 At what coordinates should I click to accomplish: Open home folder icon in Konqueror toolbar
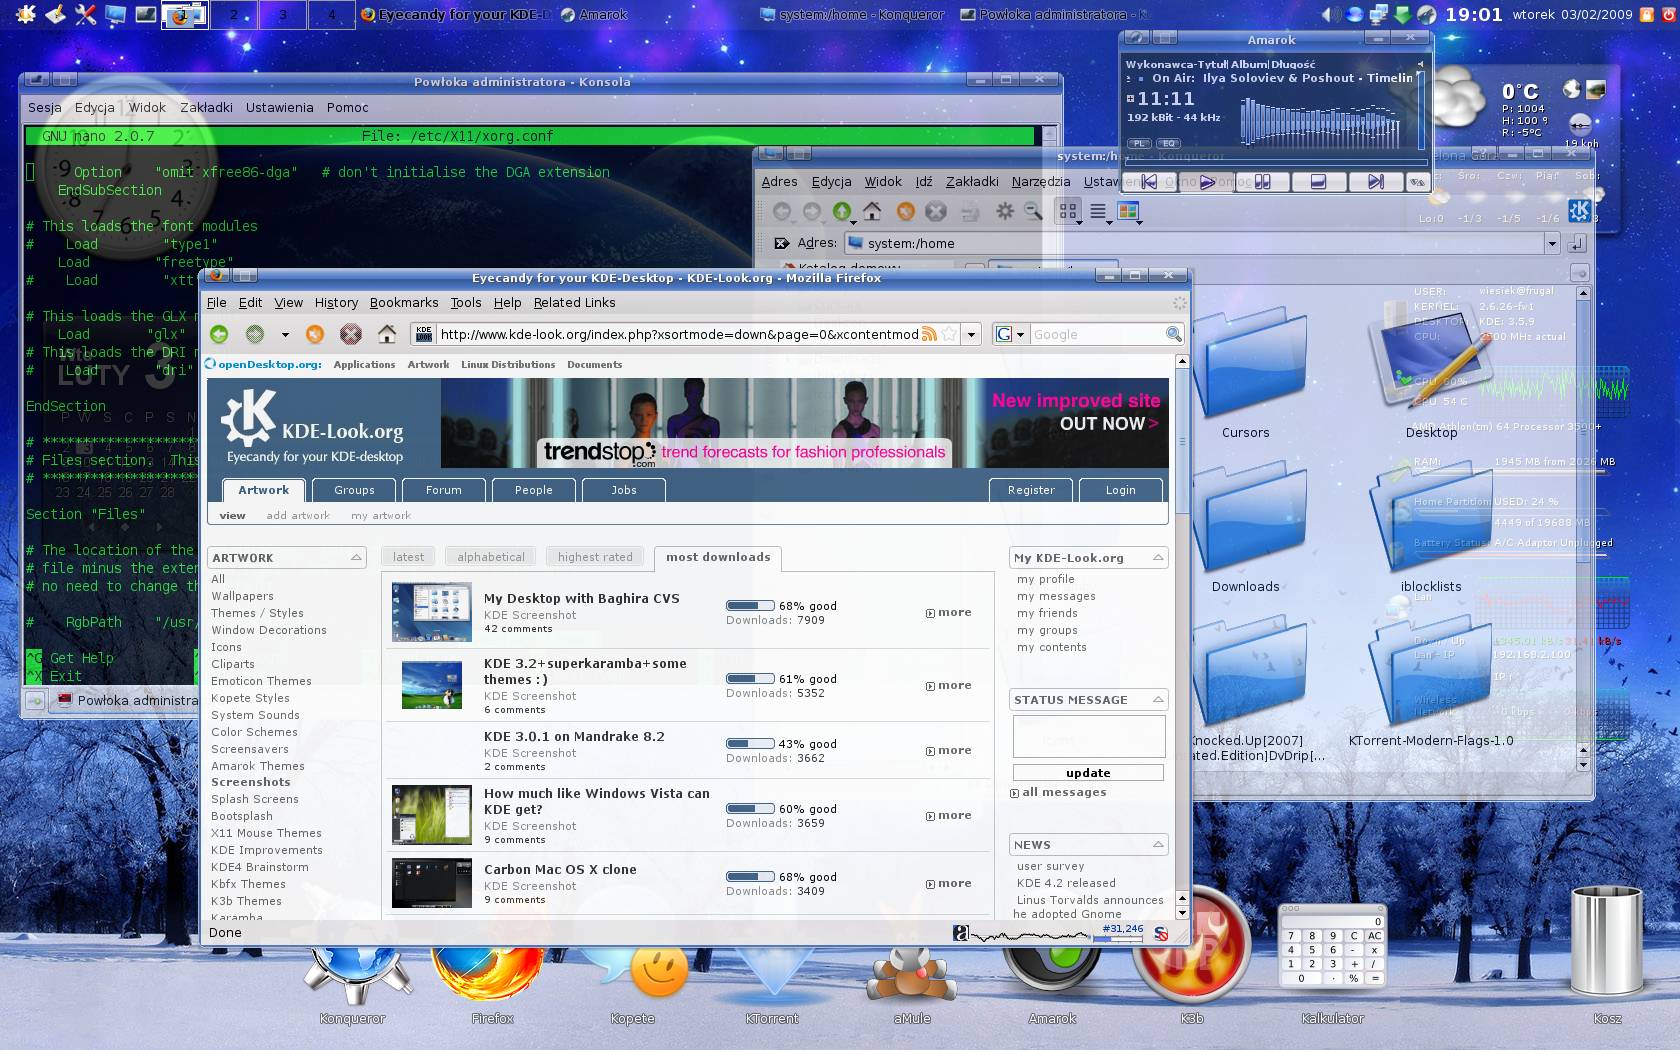coord(872,211)
